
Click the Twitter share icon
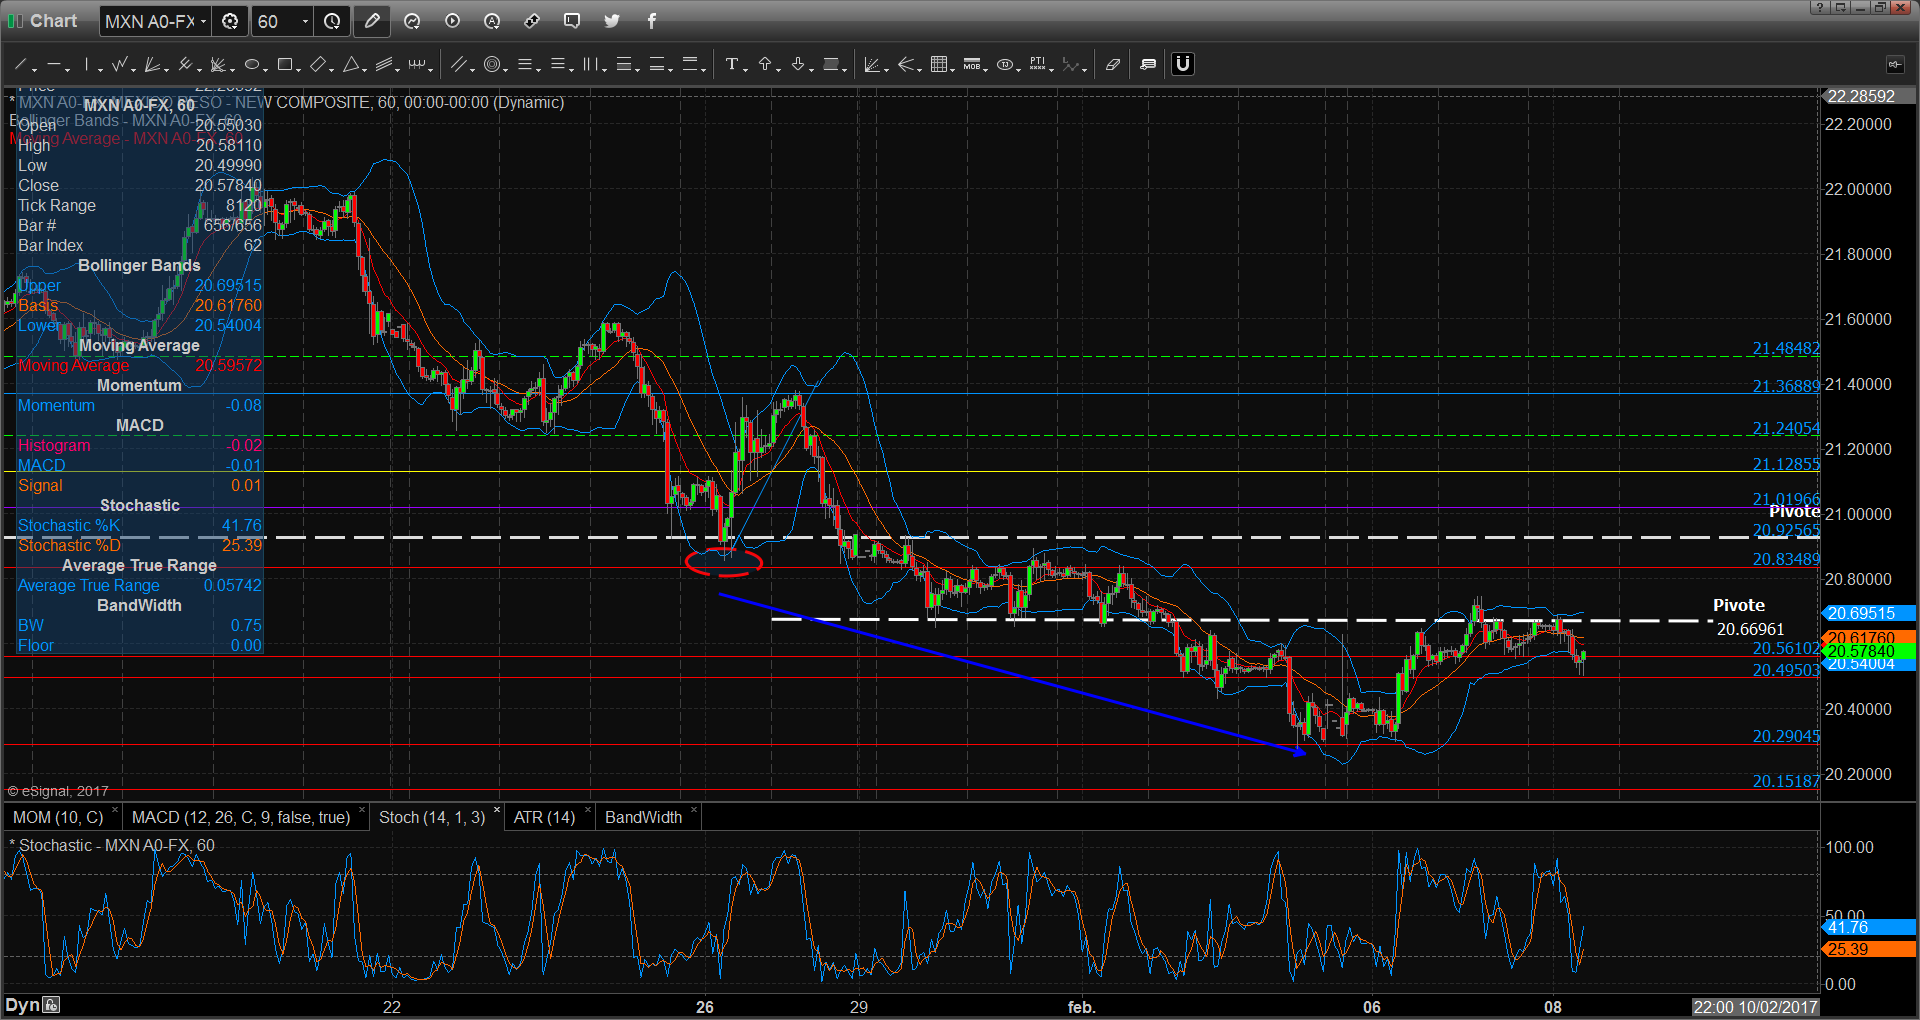click(x=612, y=21)
